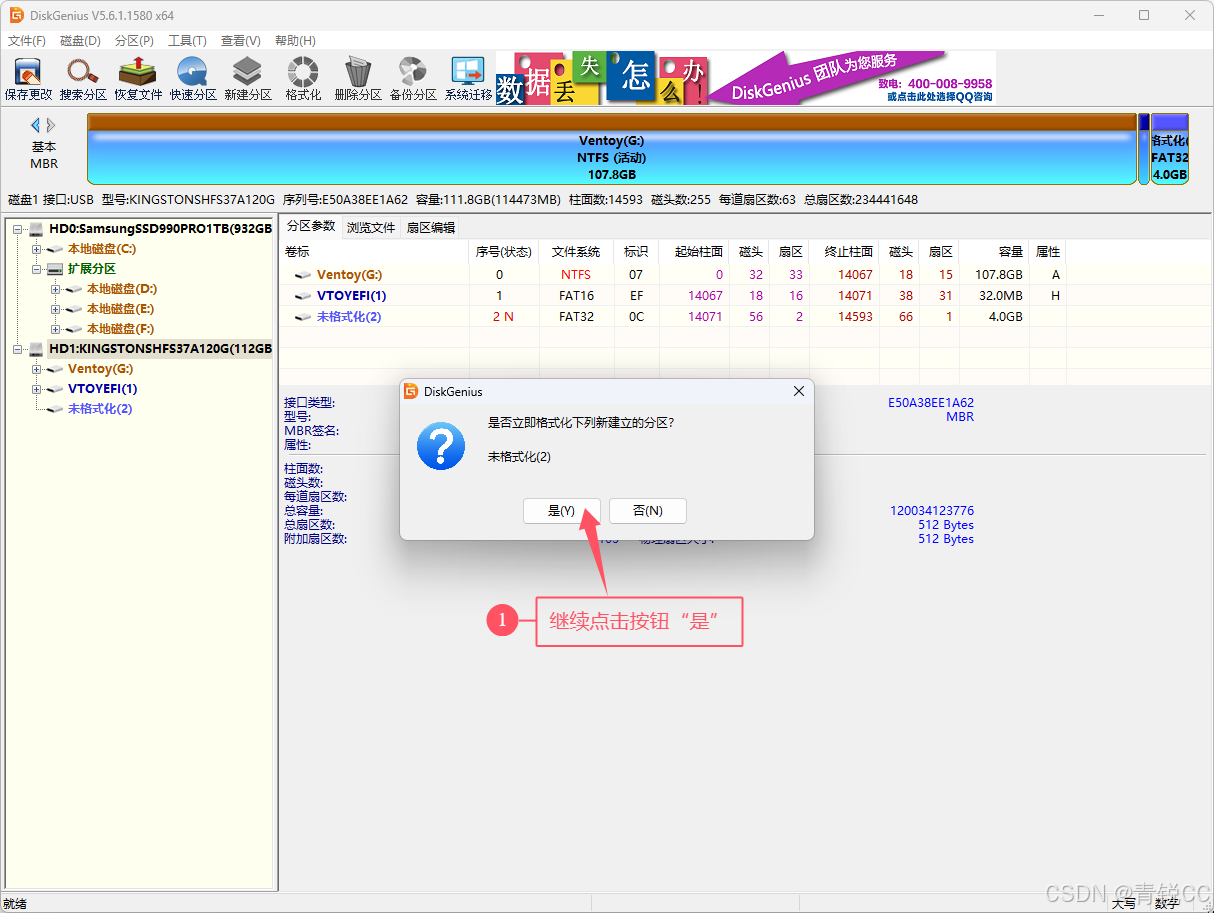Choose the 格式化 toolbar icon
The height and width of the screenshot is (913, 1214).
(303, 79)
